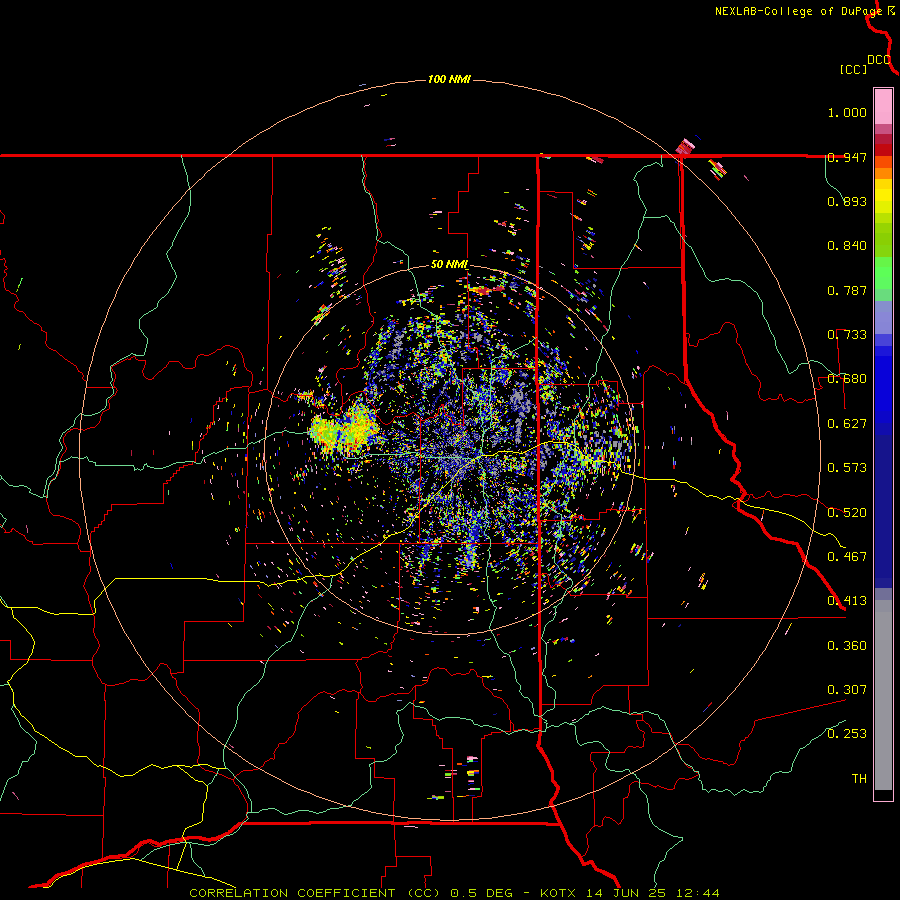The height and width of the screenshot is (900, 900).
Task: Click the 0.467 scale value
Action: coord(847,557)
